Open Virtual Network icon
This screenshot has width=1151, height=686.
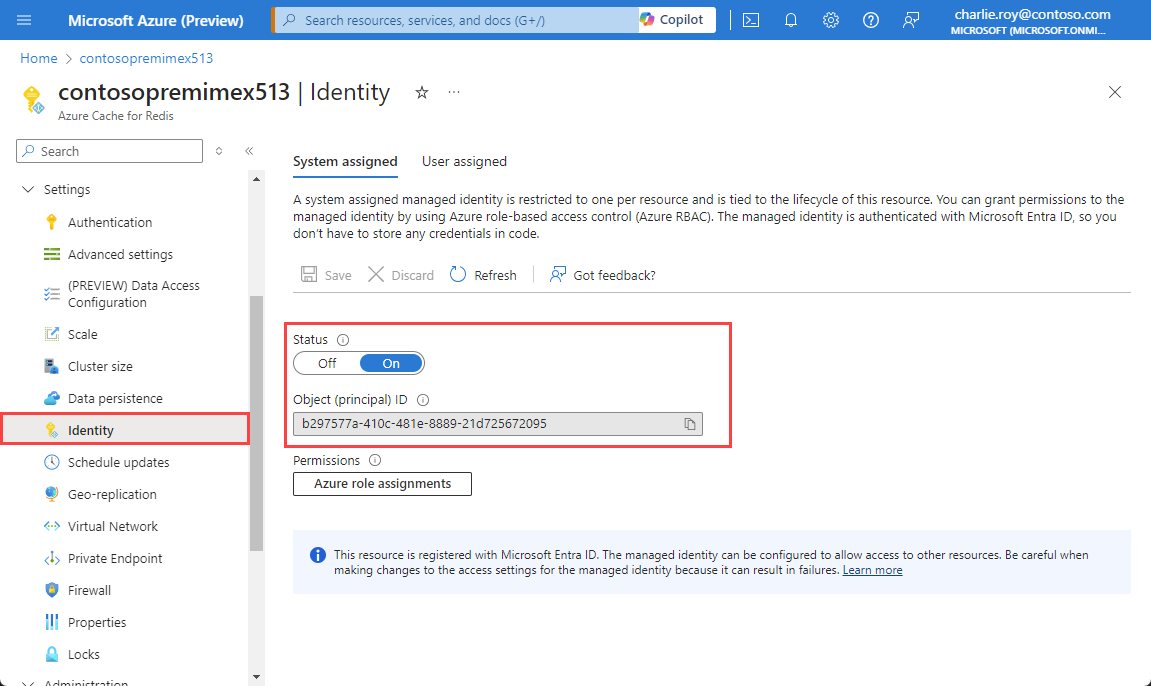click(51, 527)
